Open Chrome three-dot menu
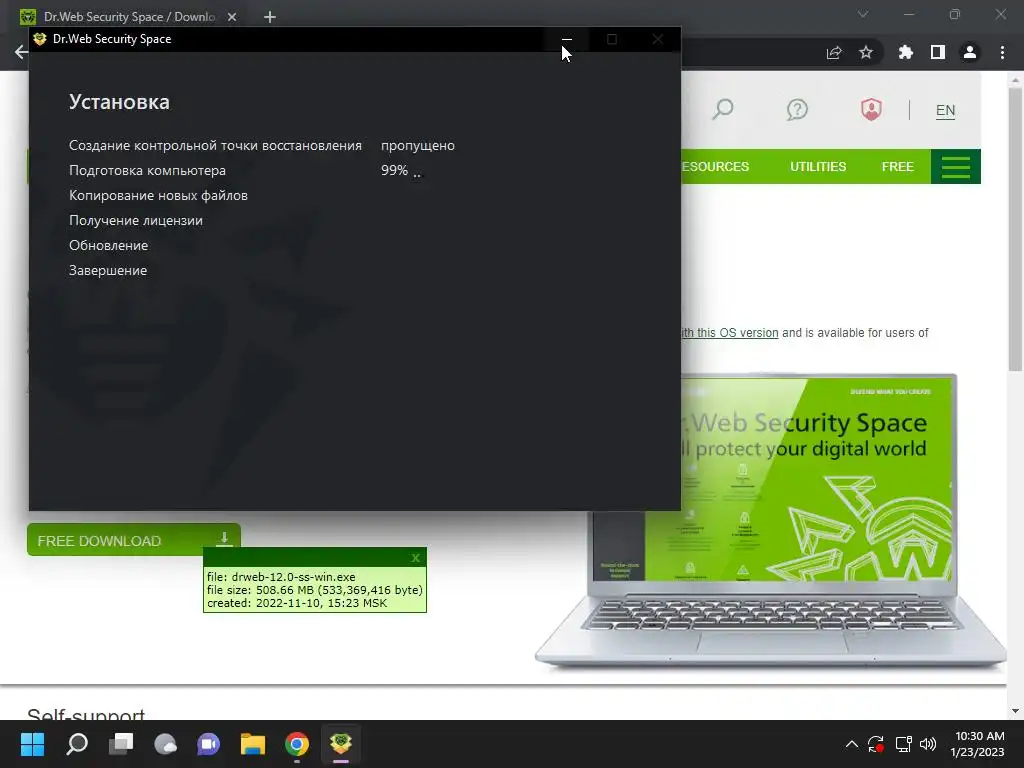 [1002, 52]
